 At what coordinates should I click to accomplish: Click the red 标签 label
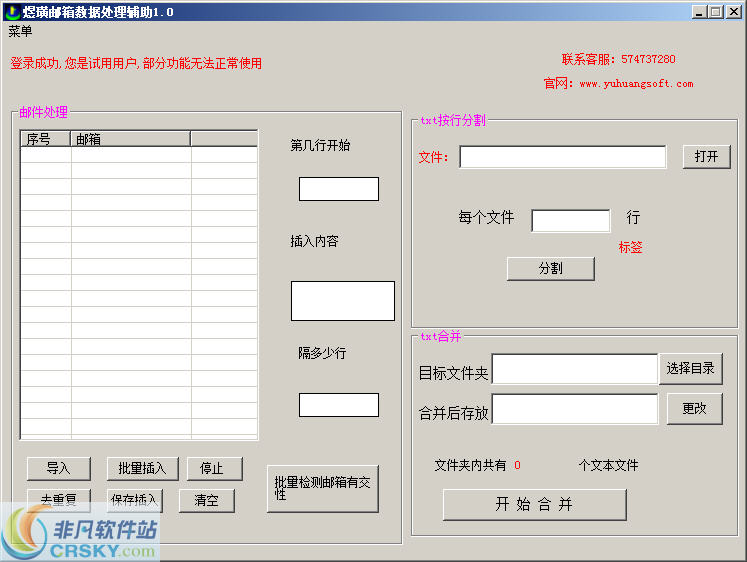[x=630, y=247]
